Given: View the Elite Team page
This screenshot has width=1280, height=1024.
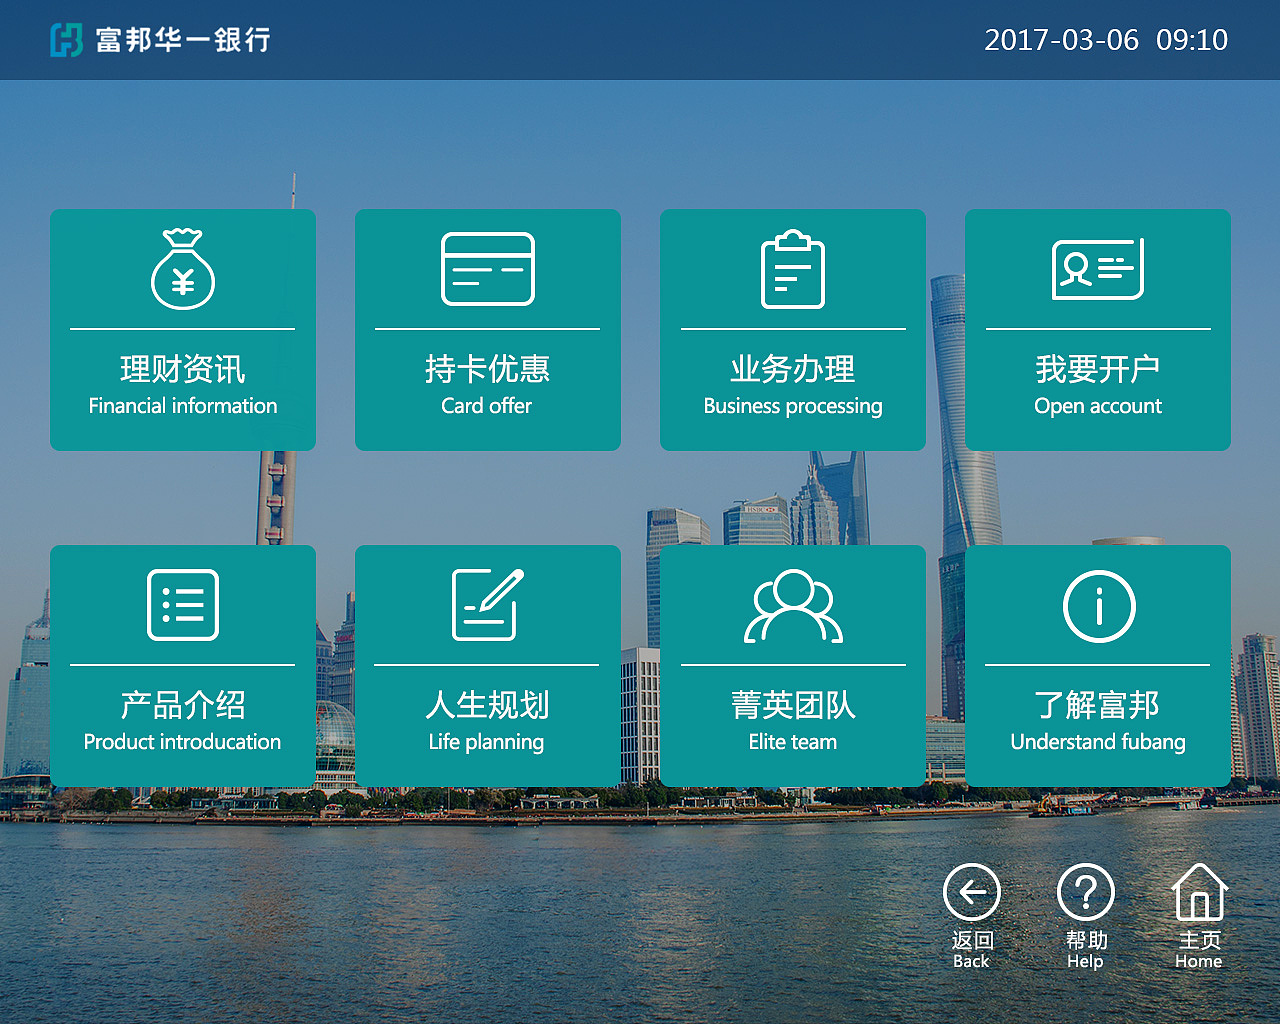Looking at the screenshot, I should pos(792,665).
